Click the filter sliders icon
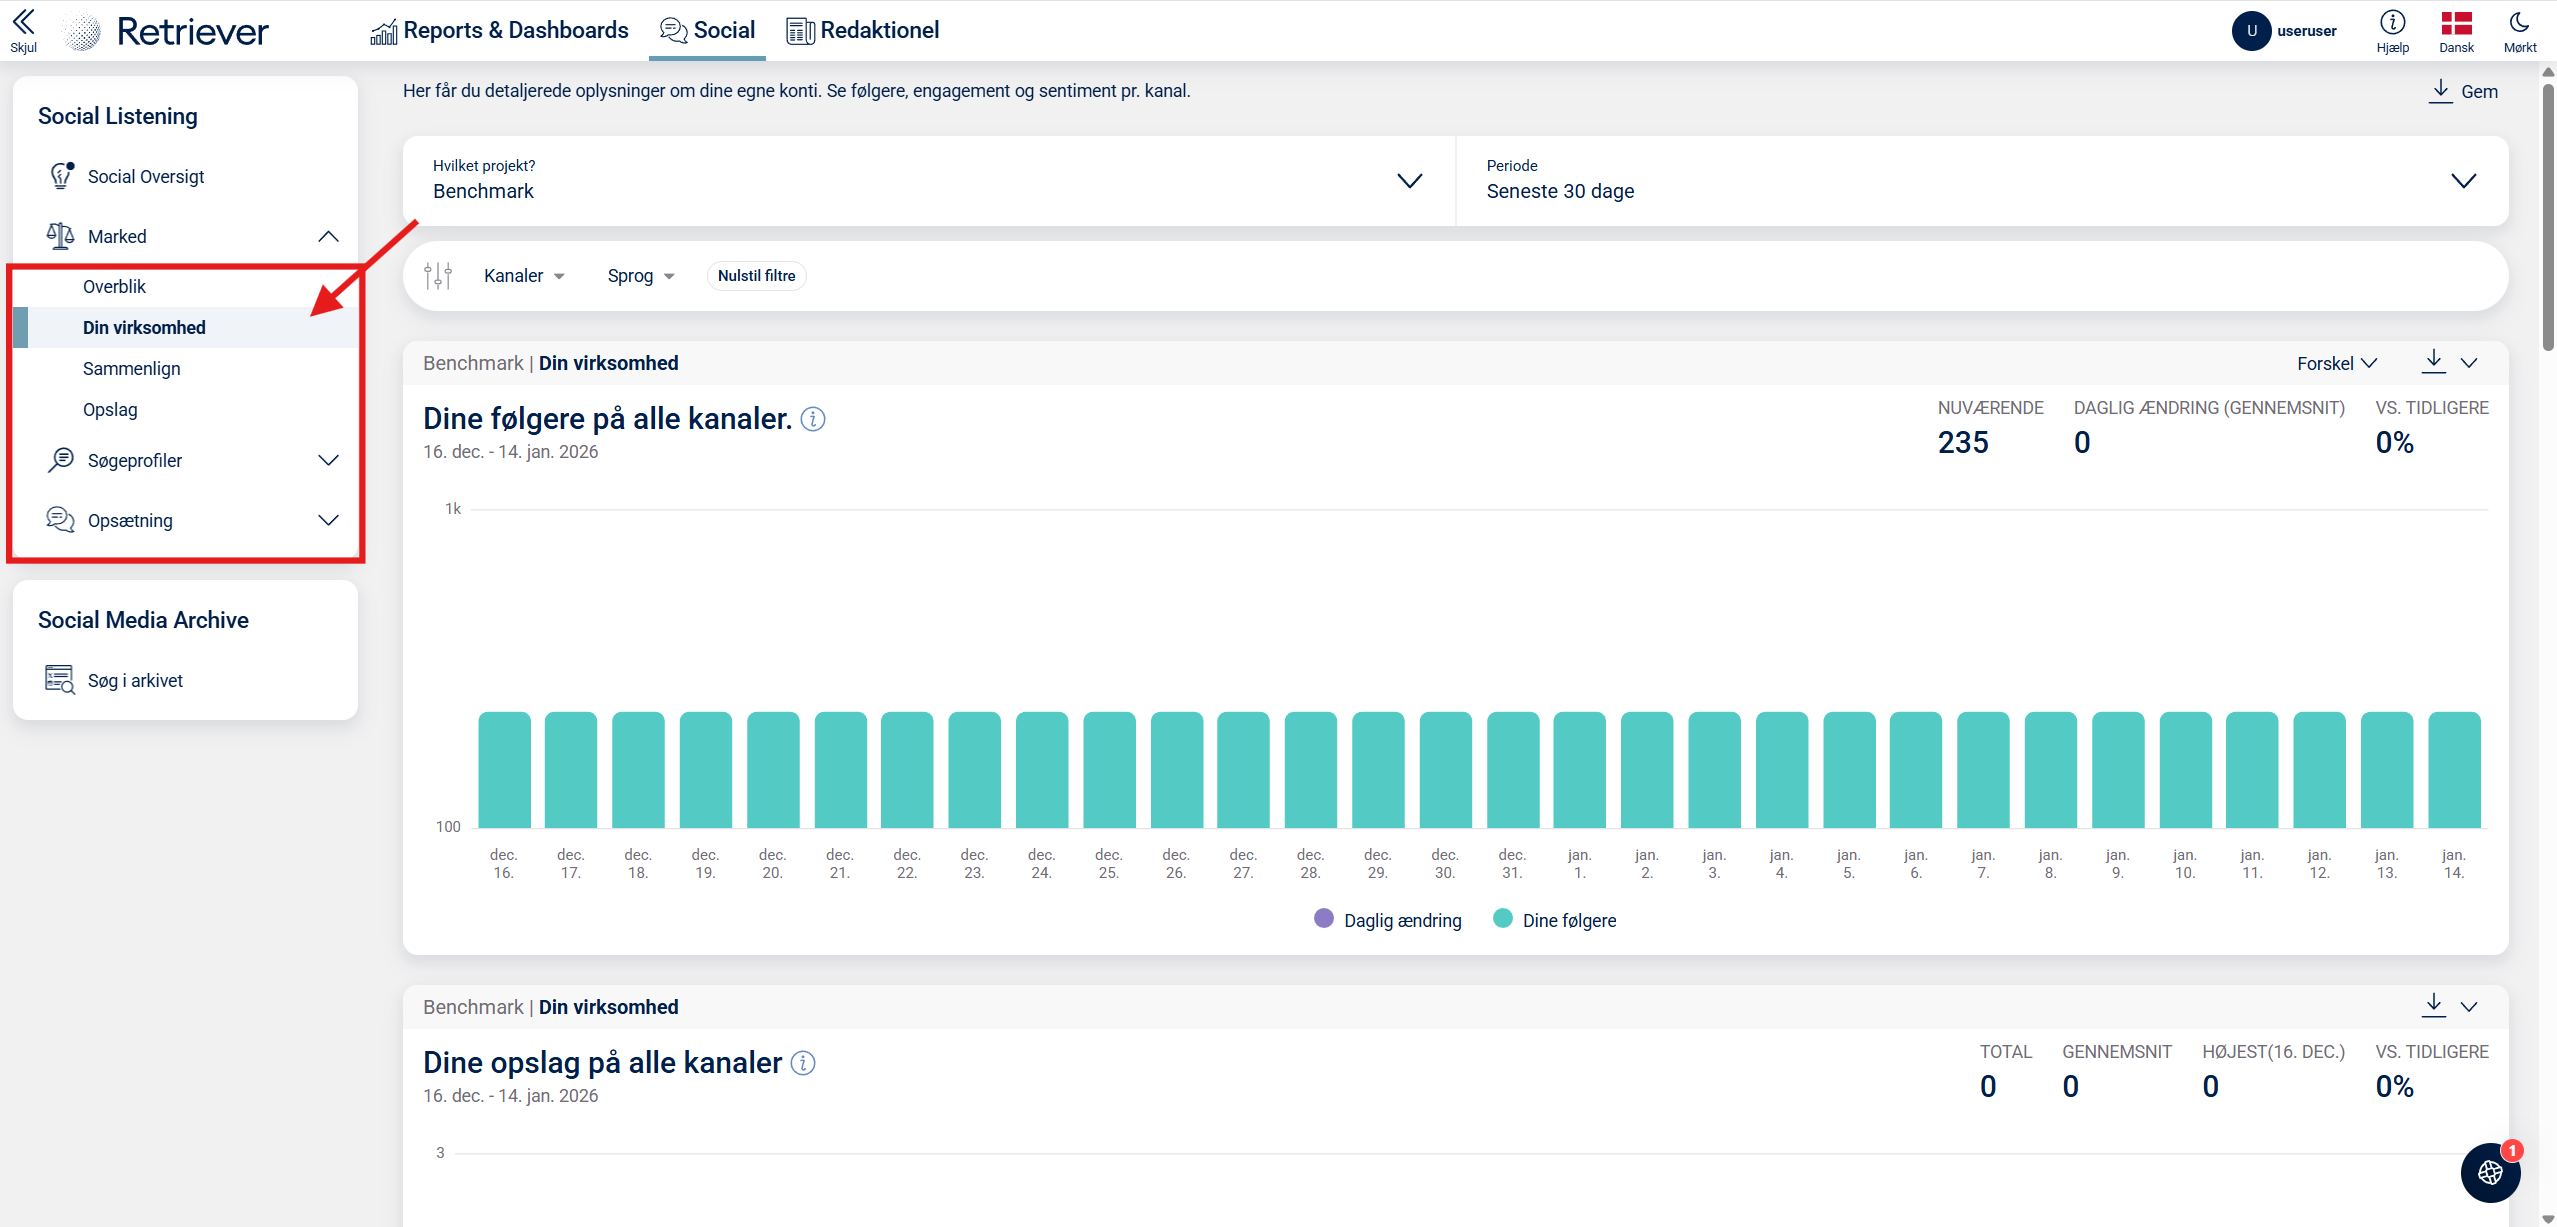This screenshot has height=1227, width=2557. point(438,276)
